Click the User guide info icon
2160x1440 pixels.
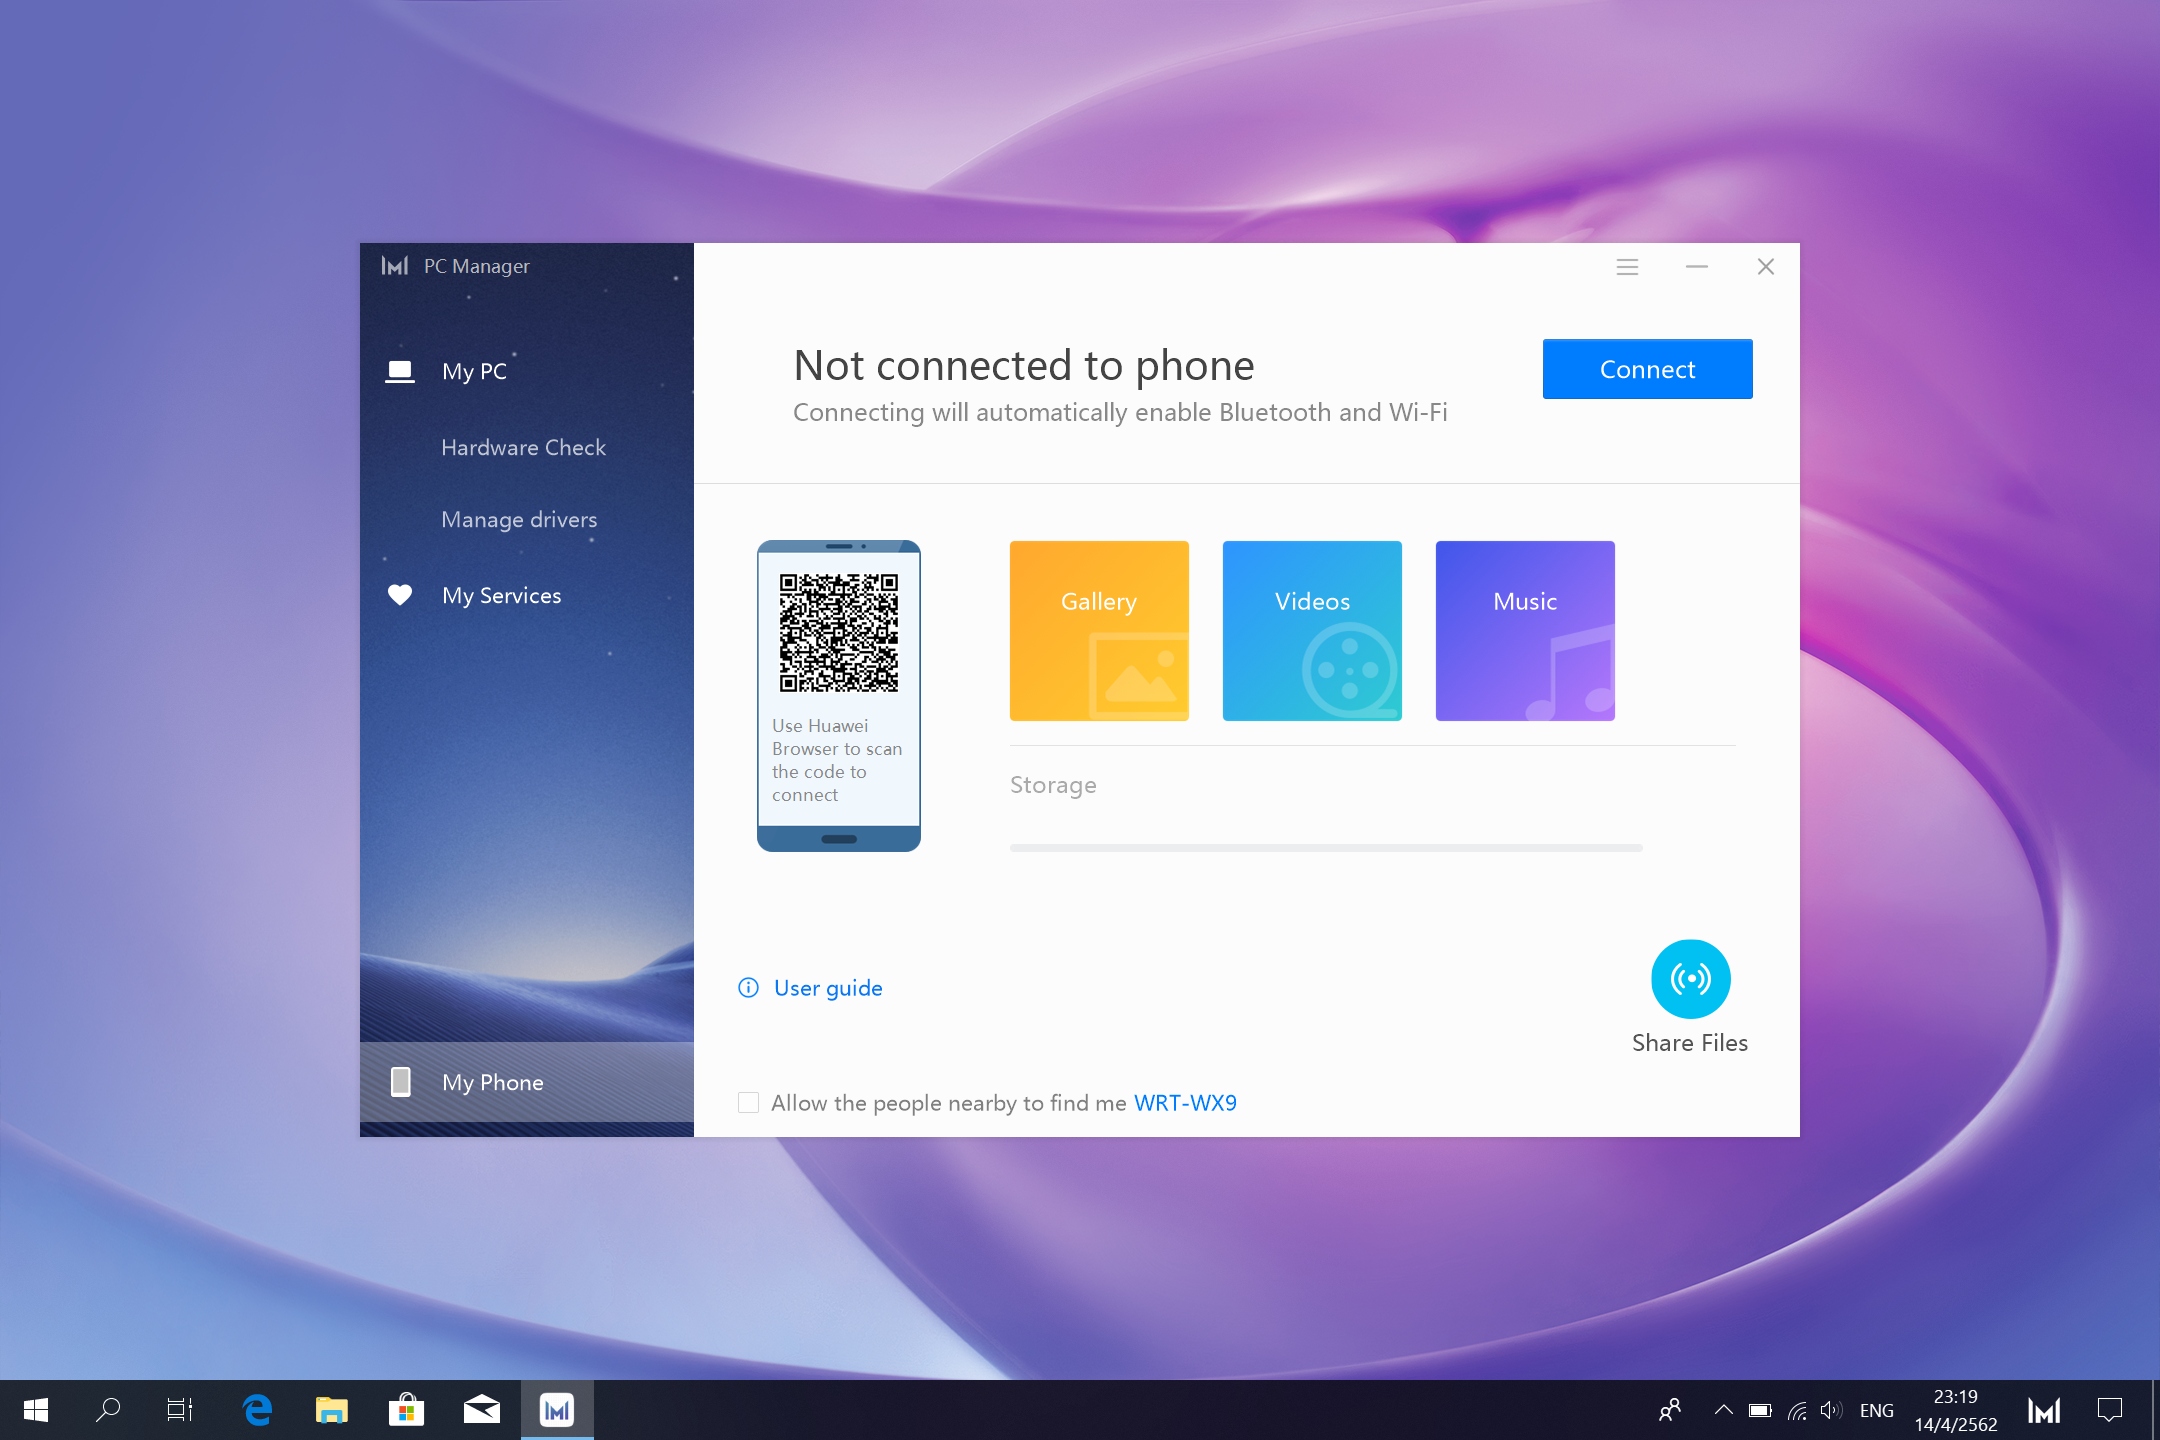[748, 988]
